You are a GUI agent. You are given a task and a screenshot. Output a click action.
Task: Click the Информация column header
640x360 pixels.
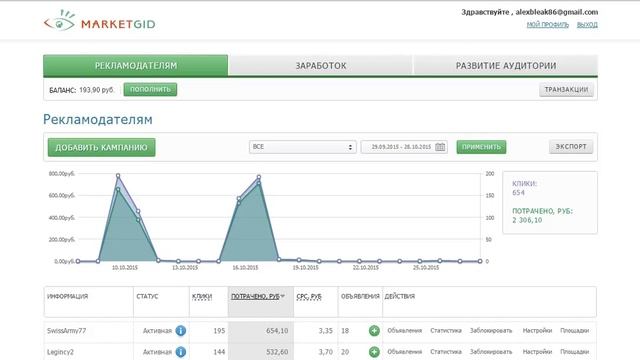click(x=67, y=296)
